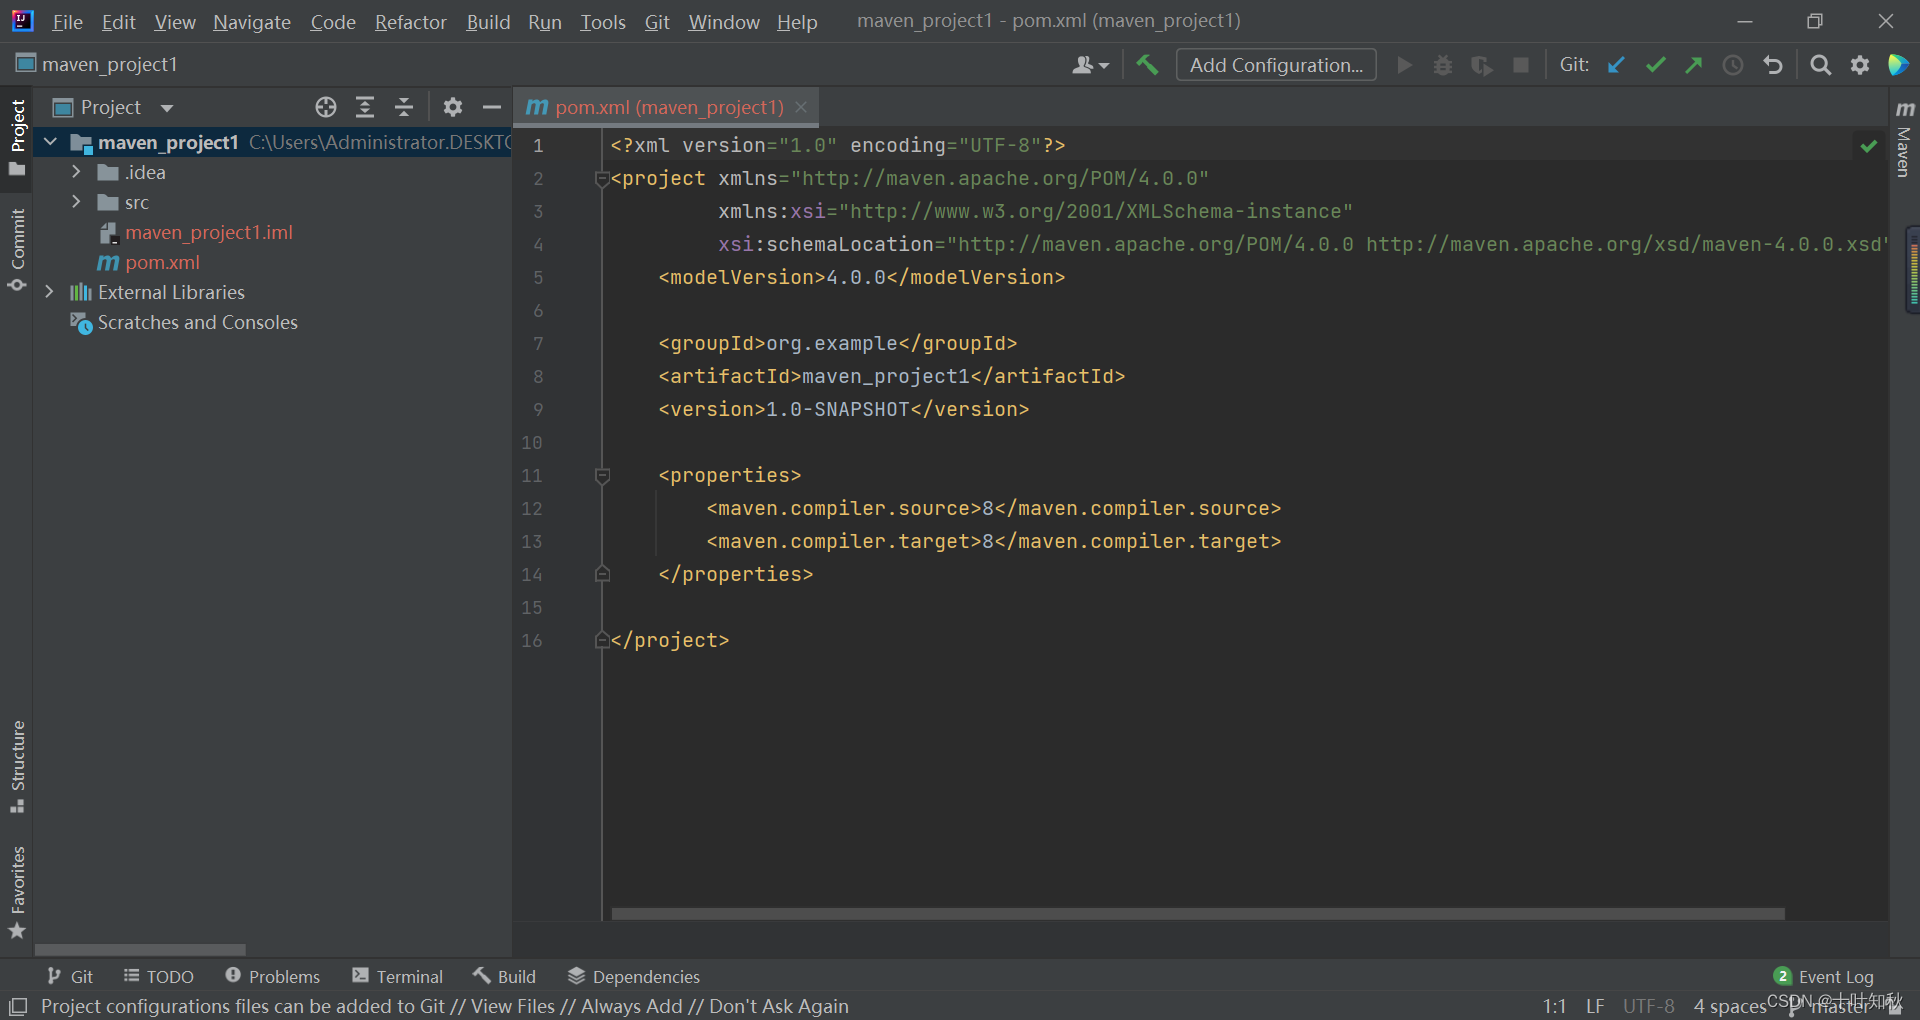
Task: Toggle the Project tool window sidebar button
Action: point(17,138)
